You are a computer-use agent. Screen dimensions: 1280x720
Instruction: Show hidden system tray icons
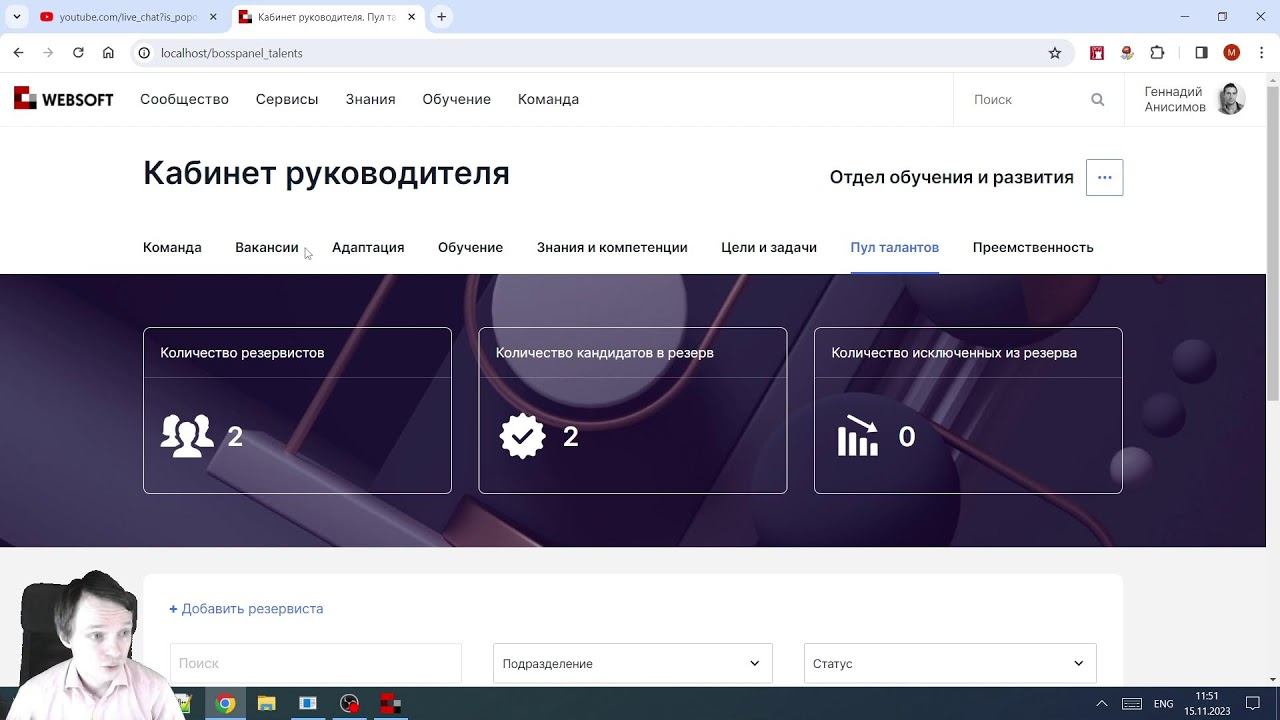click(1102, 704)
